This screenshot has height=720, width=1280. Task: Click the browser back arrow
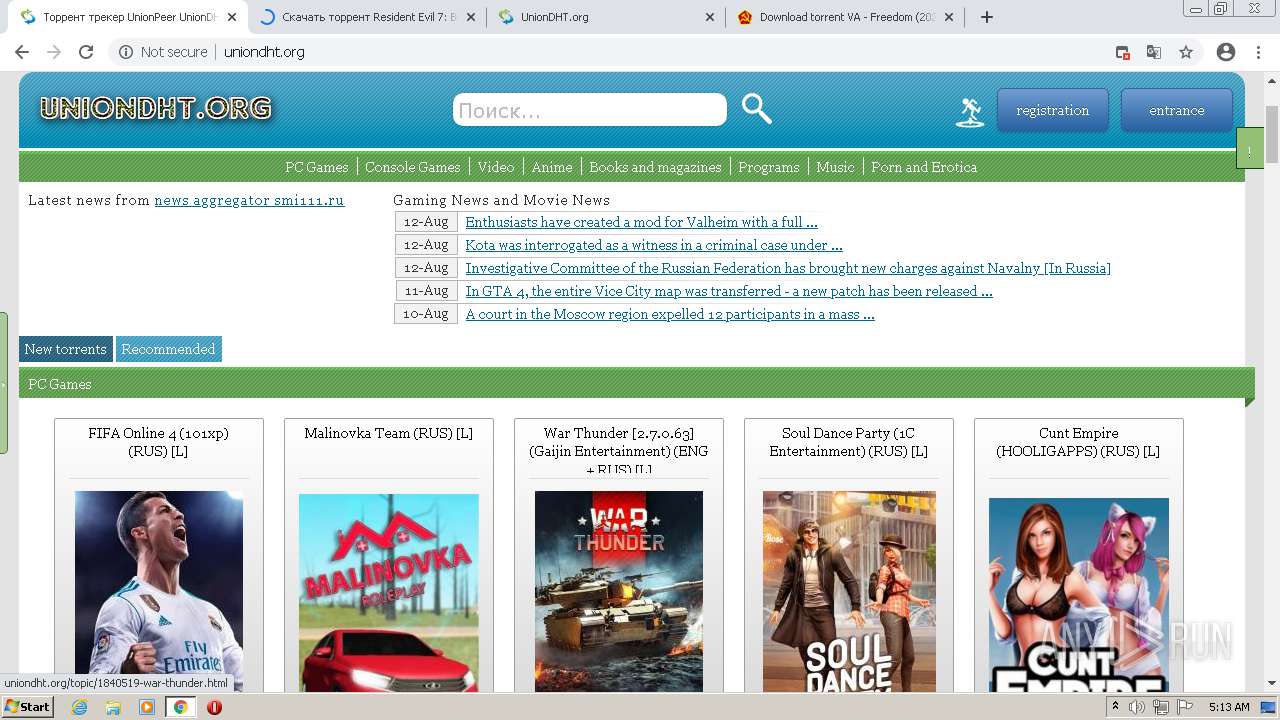(22, 52)
